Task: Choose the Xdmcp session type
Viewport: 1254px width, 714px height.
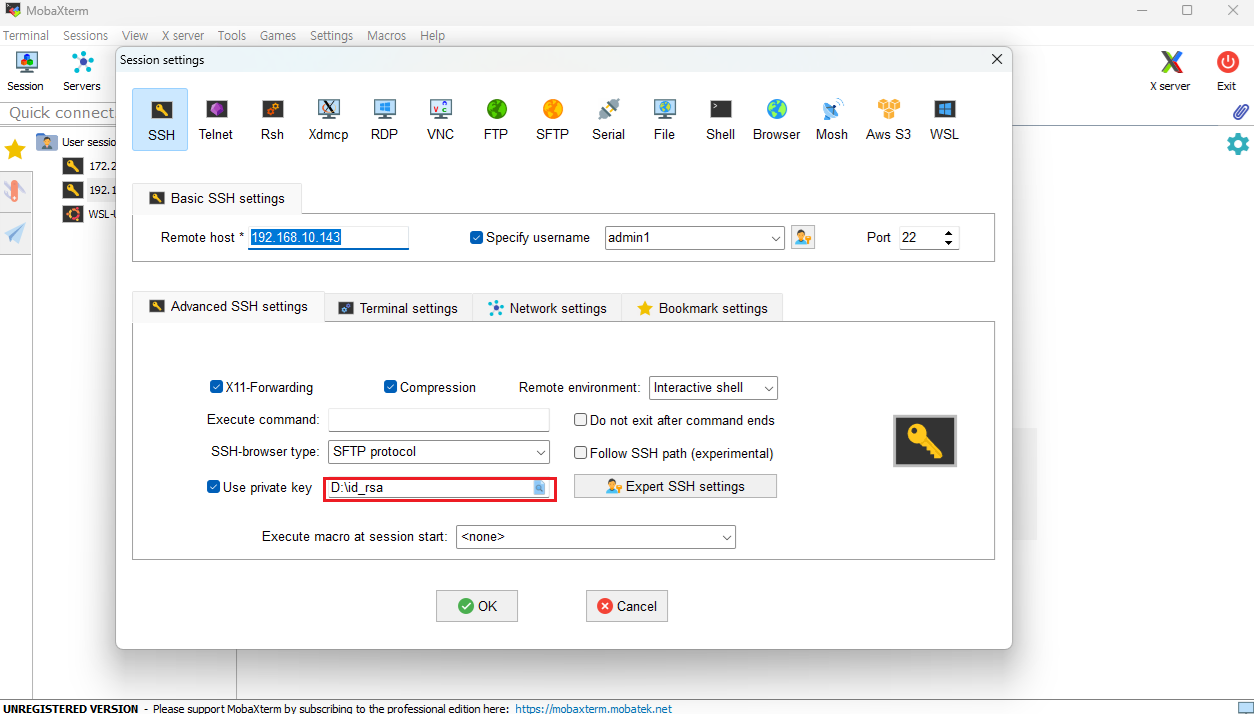Action: [328, 119]
